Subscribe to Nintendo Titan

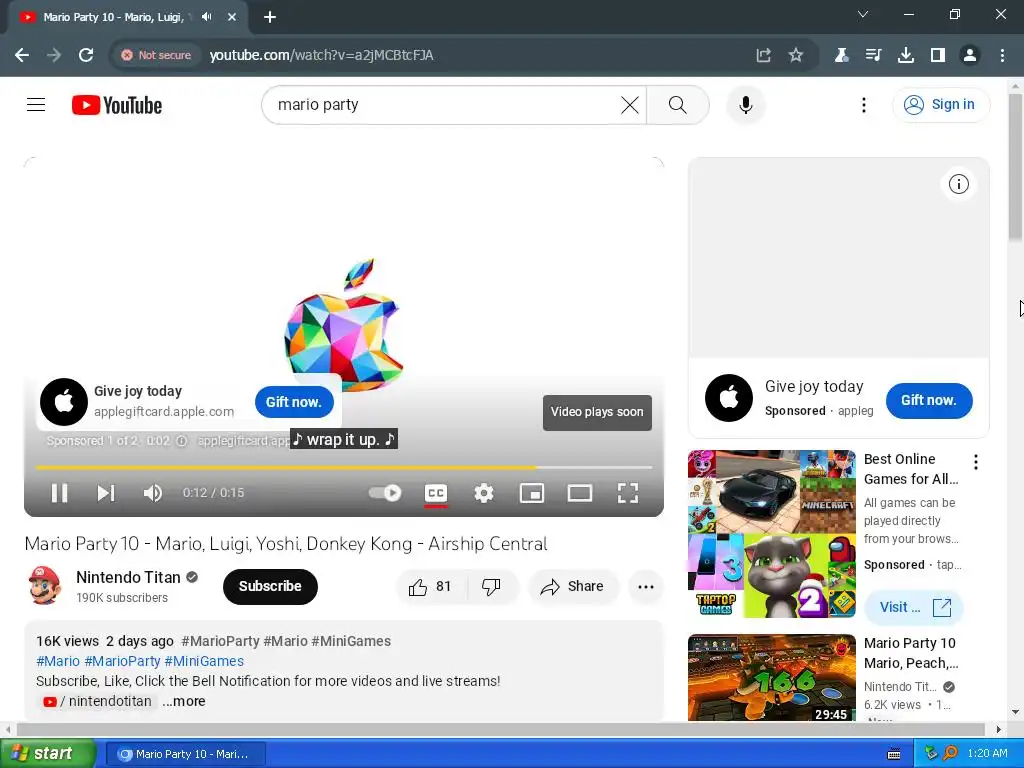pyautogui.click(x=270, y=586)
